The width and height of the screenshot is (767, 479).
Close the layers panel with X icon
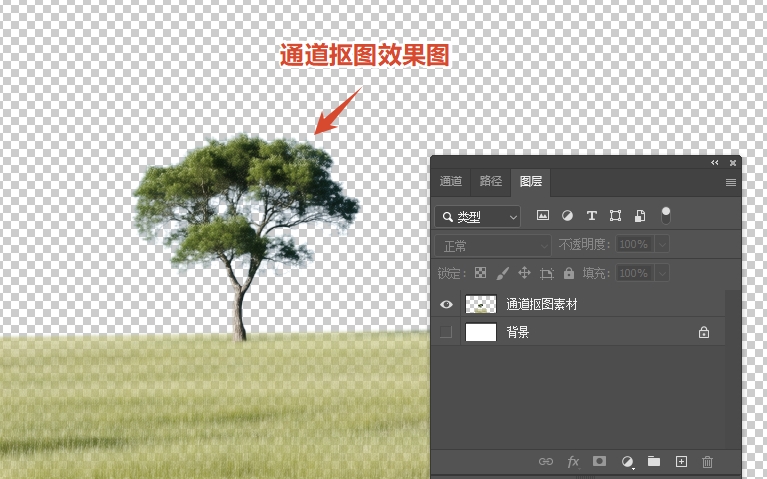[x=733, y=163]
